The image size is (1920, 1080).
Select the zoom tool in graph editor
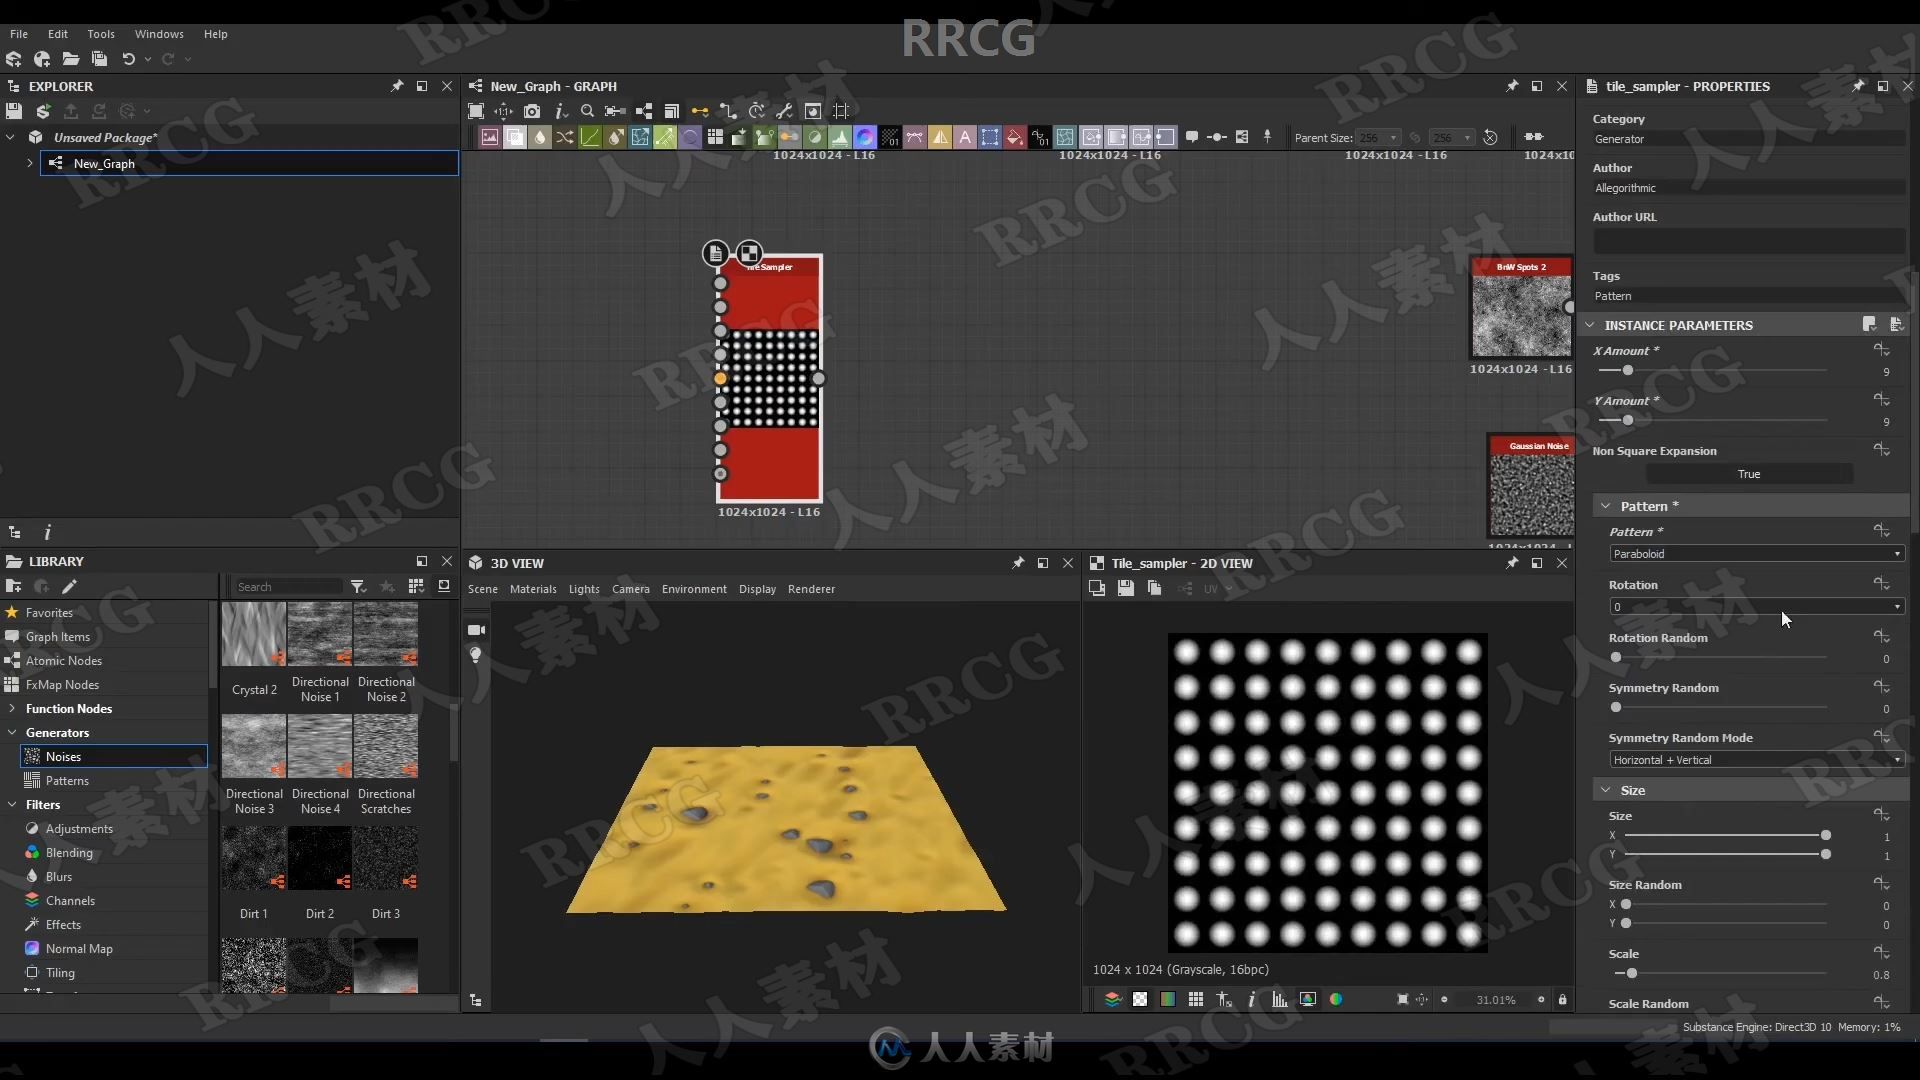tap(587, 111)
